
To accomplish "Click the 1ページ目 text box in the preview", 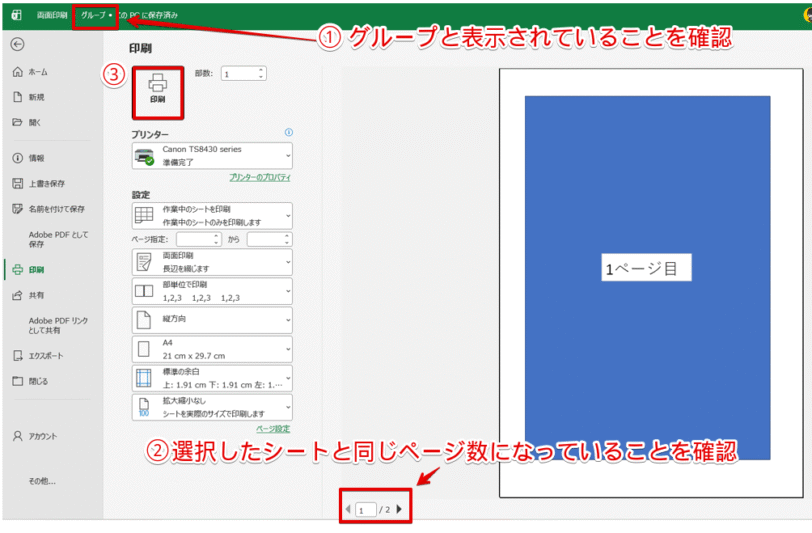I will click(x=646, y=268).
